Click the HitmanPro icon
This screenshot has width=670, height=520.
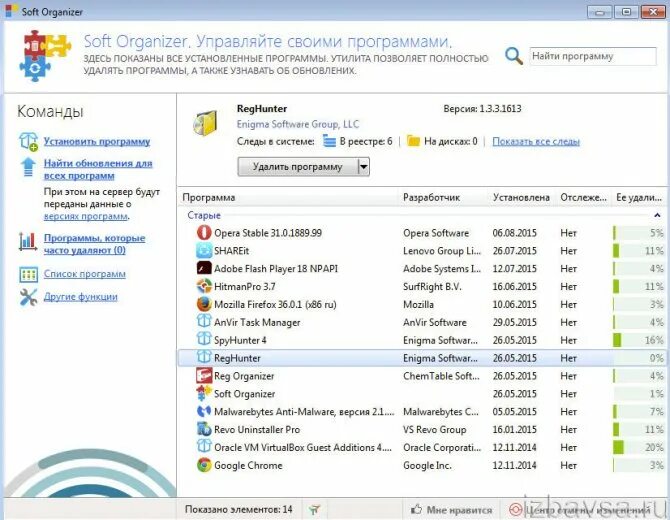coord(204,286)
